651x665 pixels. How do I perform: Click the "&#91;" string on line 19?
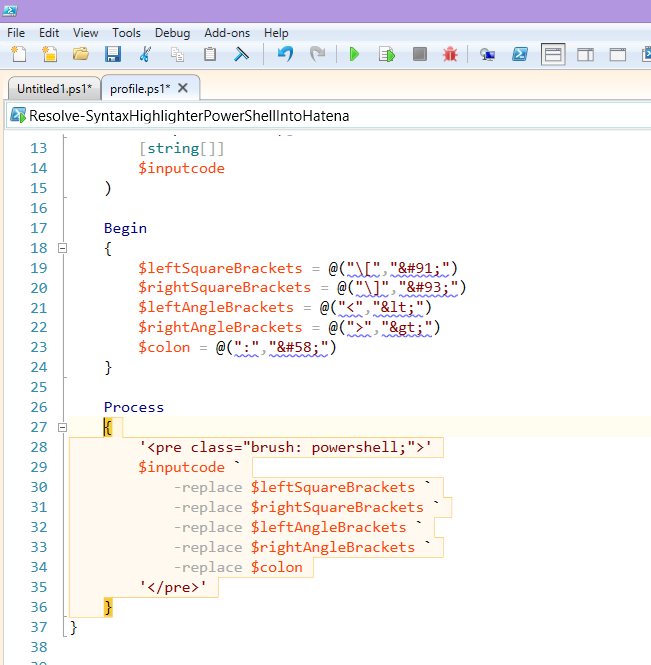point(419,268)
